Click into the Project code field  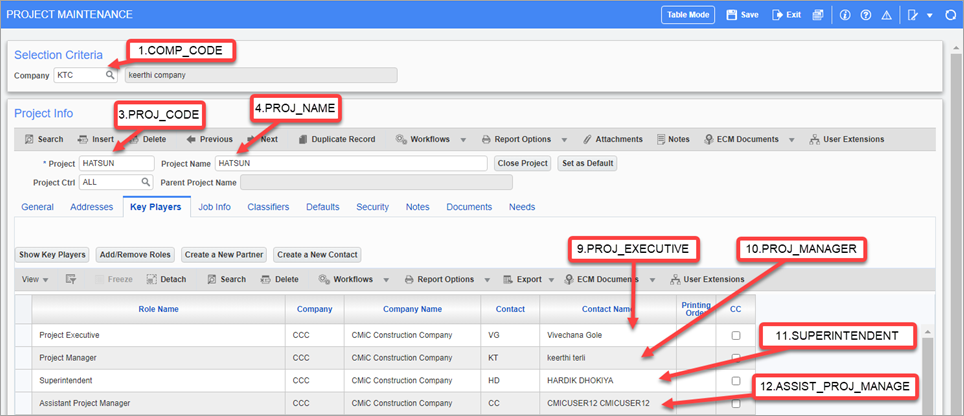point(116,163)
